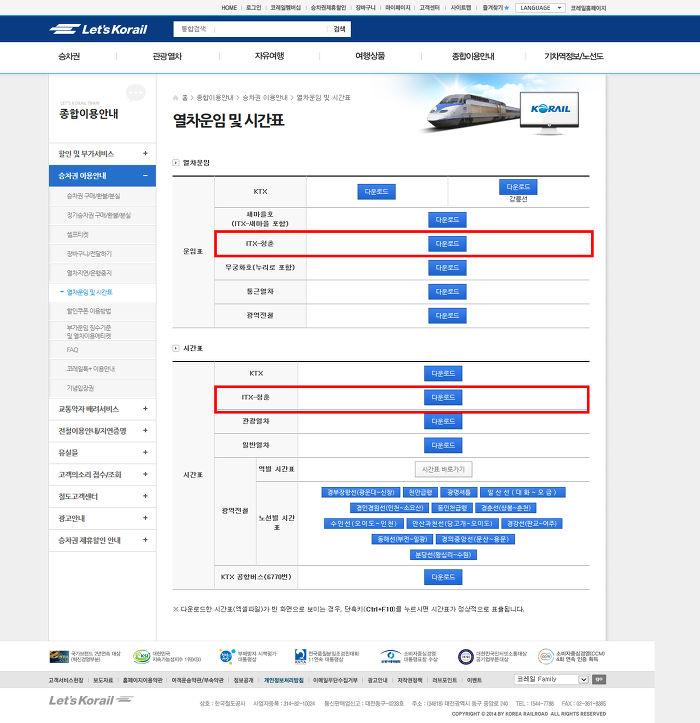The image size is (700, 723).
Task: Click the go button beside 코레일 Family
Action: (x=599, y=679)
